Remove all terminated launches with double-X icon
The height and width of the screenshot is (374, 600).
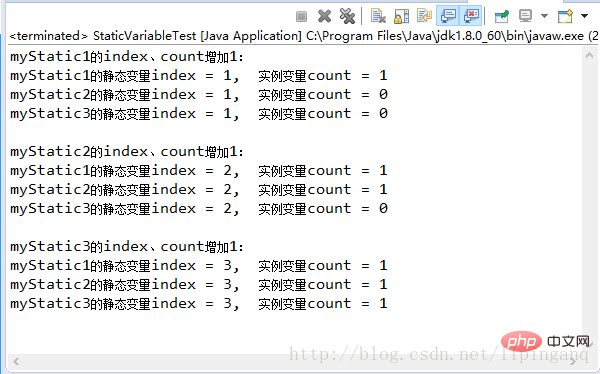click(347, 16)
